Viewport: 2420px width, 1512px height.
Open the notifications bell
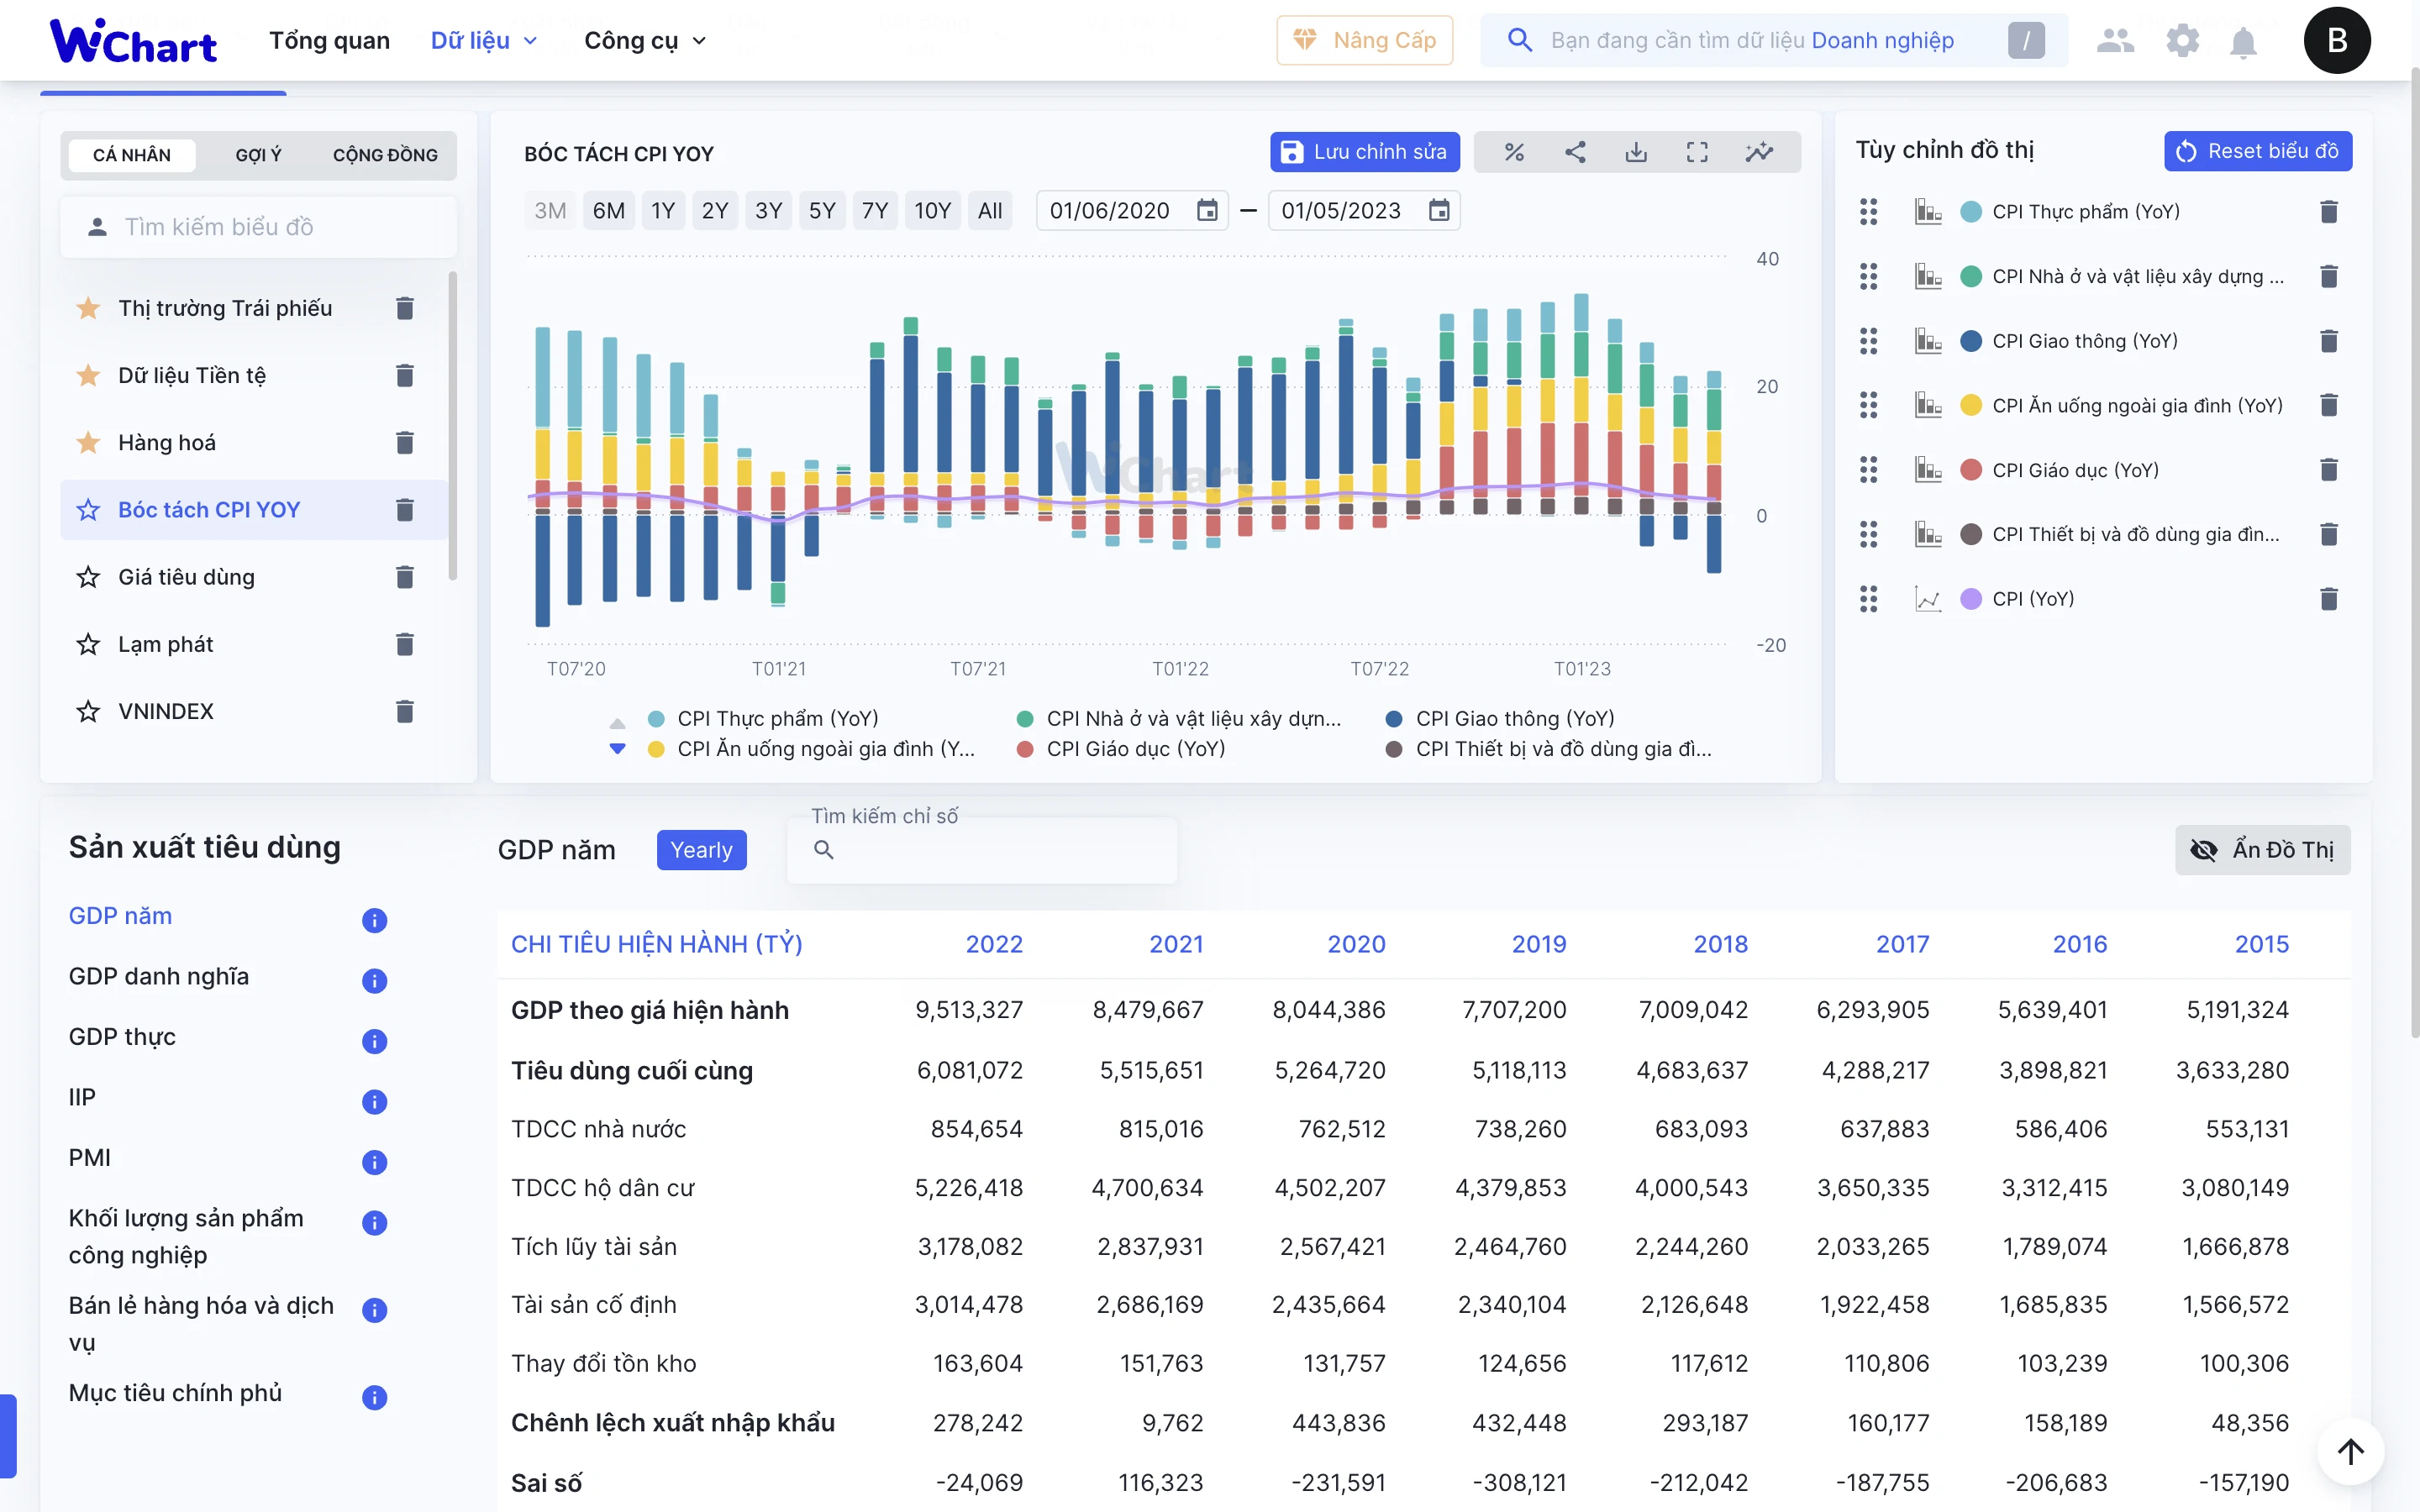pyautogui.click(x=2243, y=42)
